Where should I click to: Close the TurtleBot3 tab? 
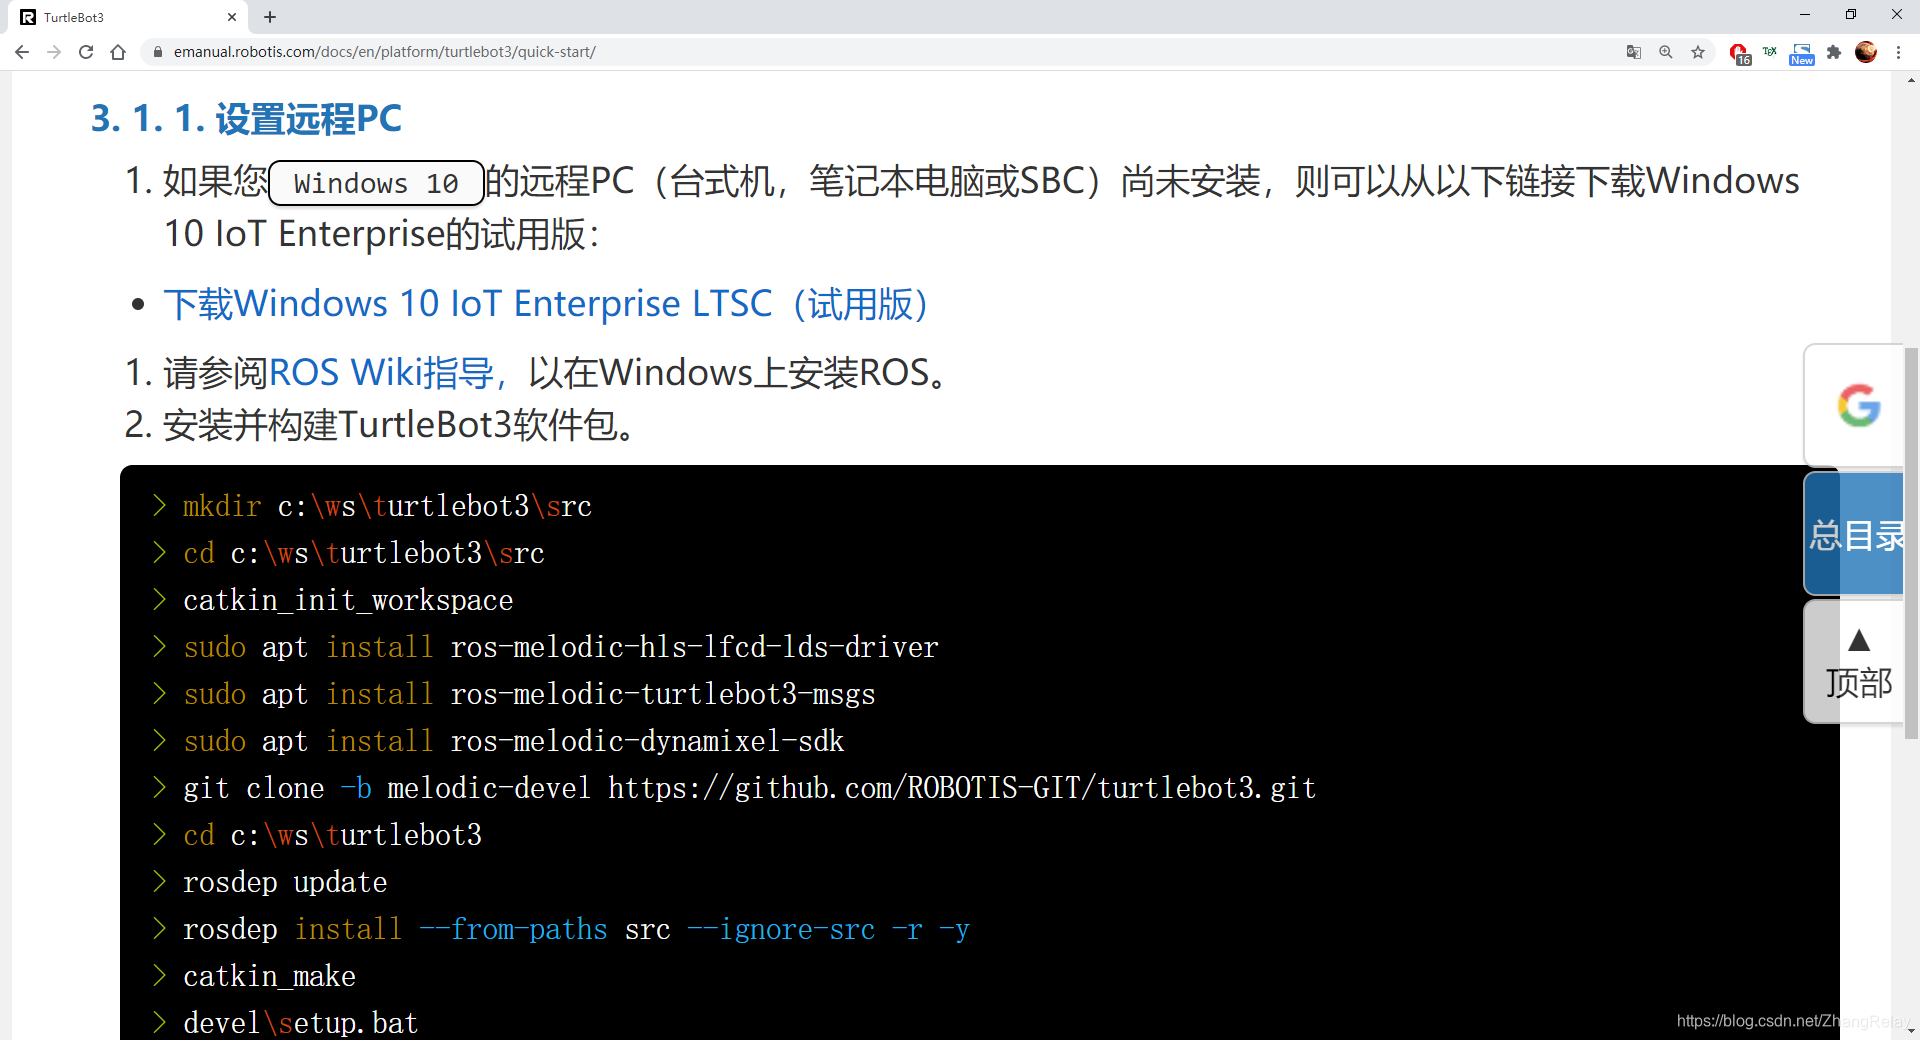[x=232, y=17]
